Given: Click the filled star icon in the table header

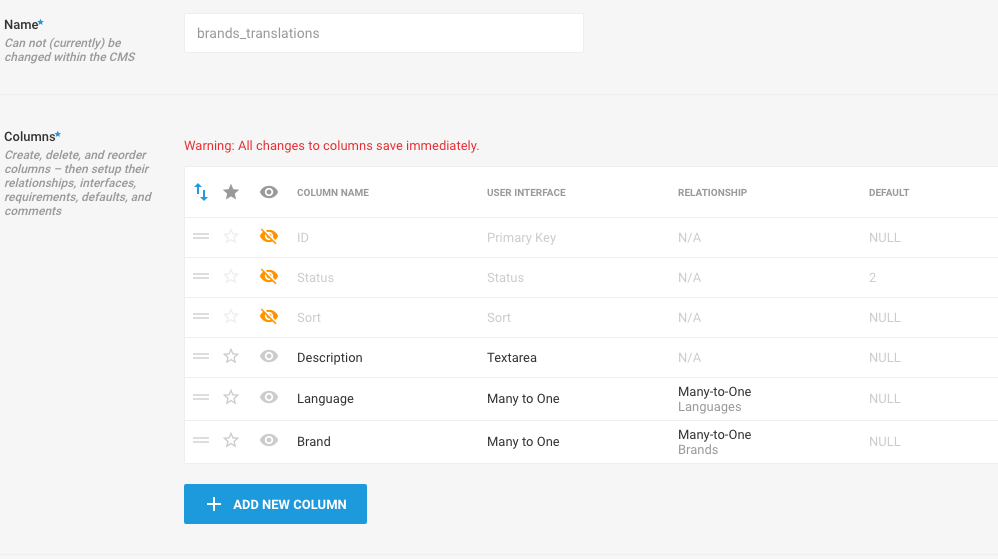Looking at the screenshot, I should click(x=231, y=192).
